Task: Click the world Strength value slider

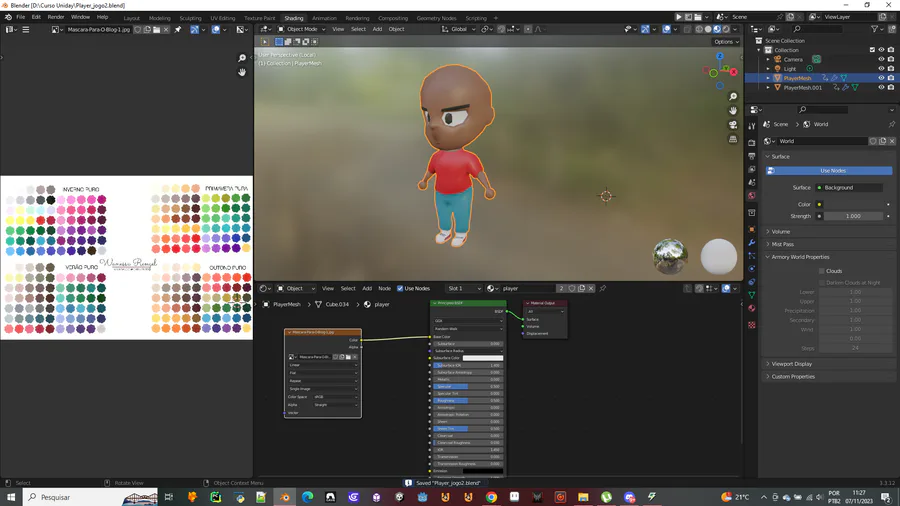Action: click(x=852, y=216)
